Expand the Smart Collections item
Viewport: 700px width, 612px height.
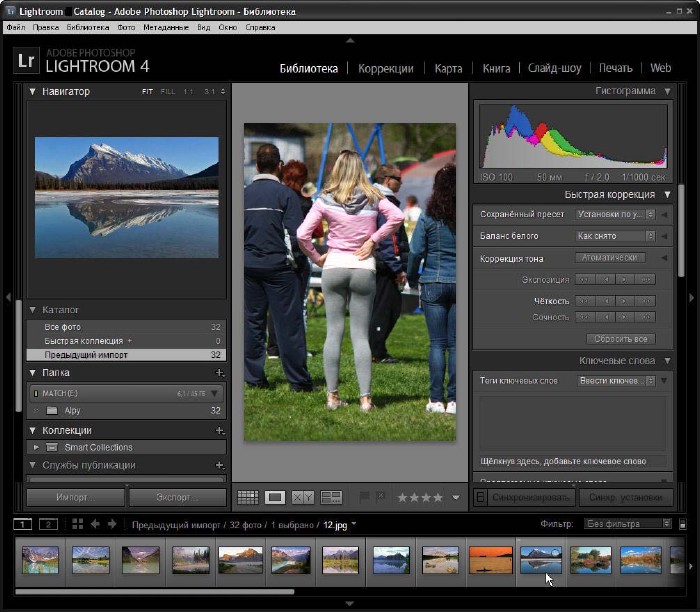pos(37,448)
